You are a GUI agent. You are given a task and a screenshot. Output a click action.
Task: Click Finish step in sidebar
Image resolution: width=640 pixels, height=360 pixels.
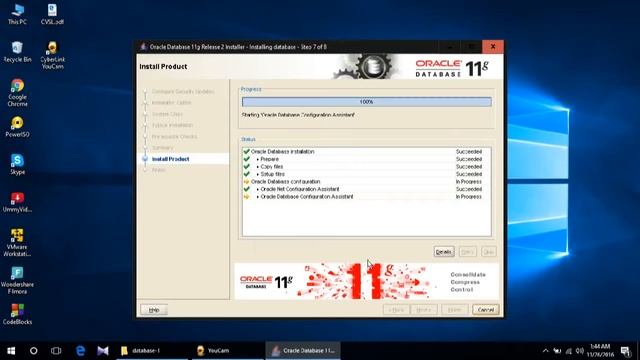click(158, 170)
